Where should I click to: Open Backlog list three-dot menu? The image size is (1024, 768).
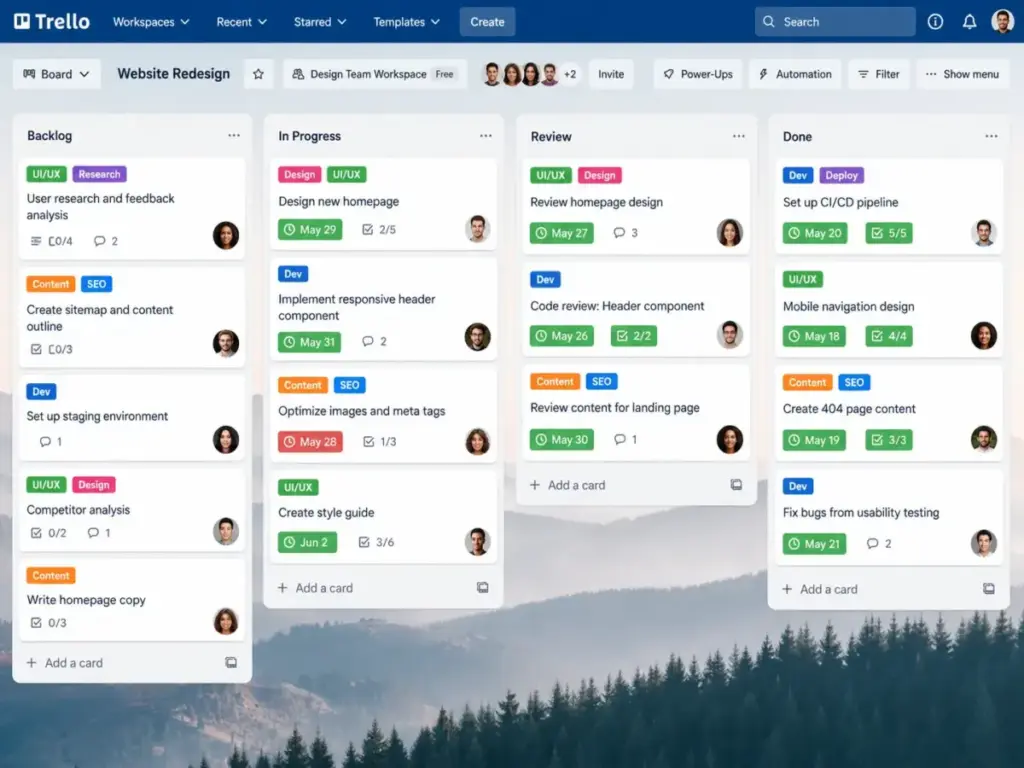(x=234, y=135)
